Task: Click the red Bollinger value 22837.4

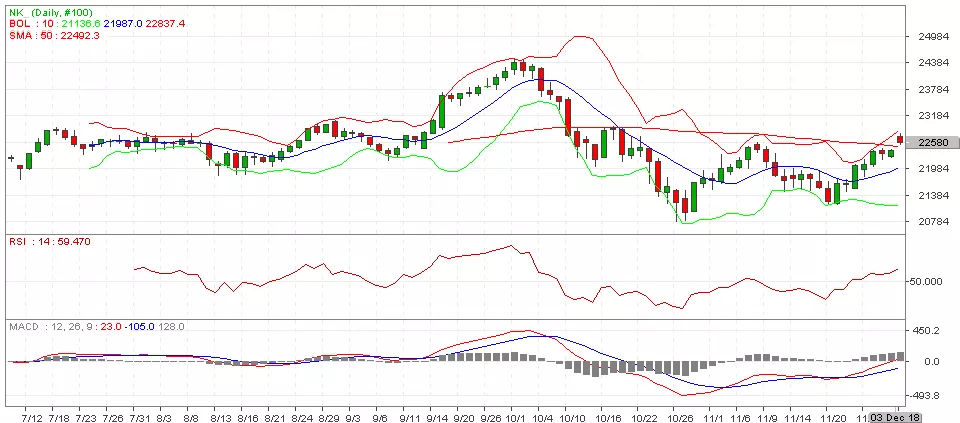Action: 166,23
